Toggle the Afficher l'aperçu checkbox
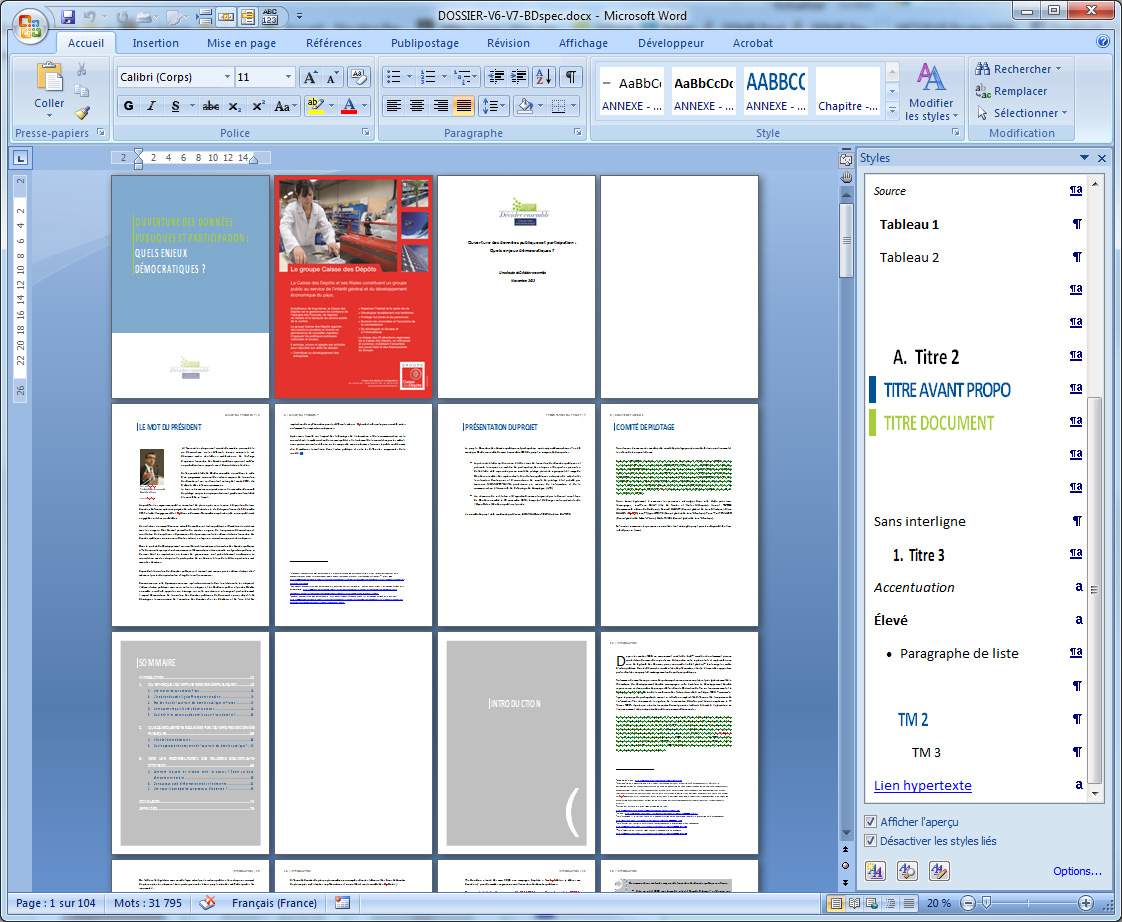Image resolution: width=1122 pixels, height=922 pixels. (871, 822)
